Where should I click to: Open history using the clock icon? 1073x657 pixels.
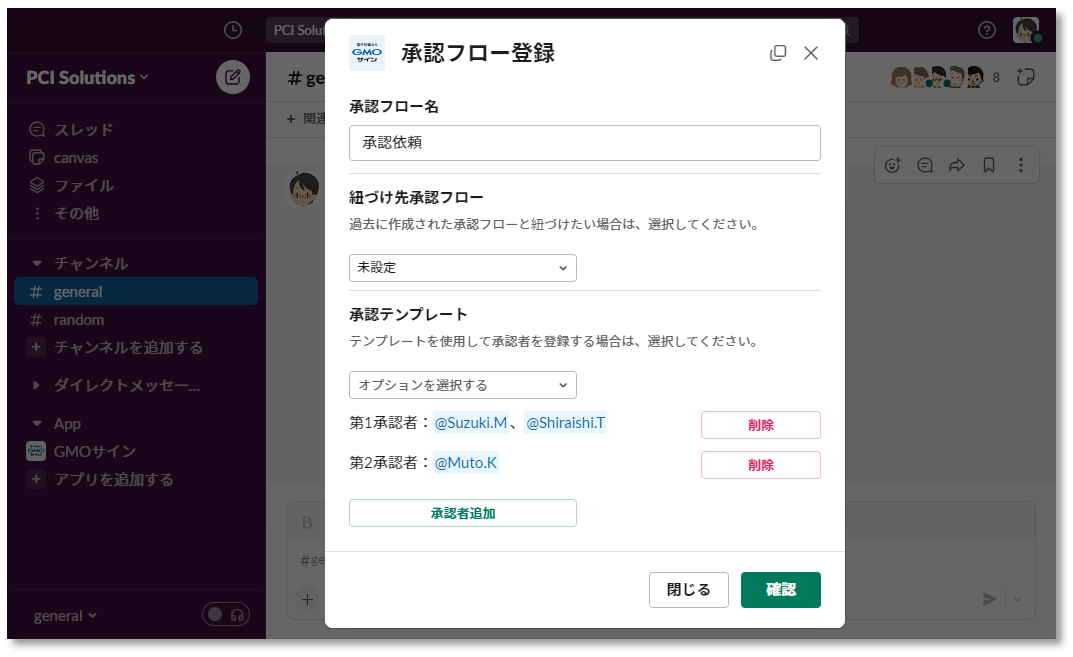(232, 31)
